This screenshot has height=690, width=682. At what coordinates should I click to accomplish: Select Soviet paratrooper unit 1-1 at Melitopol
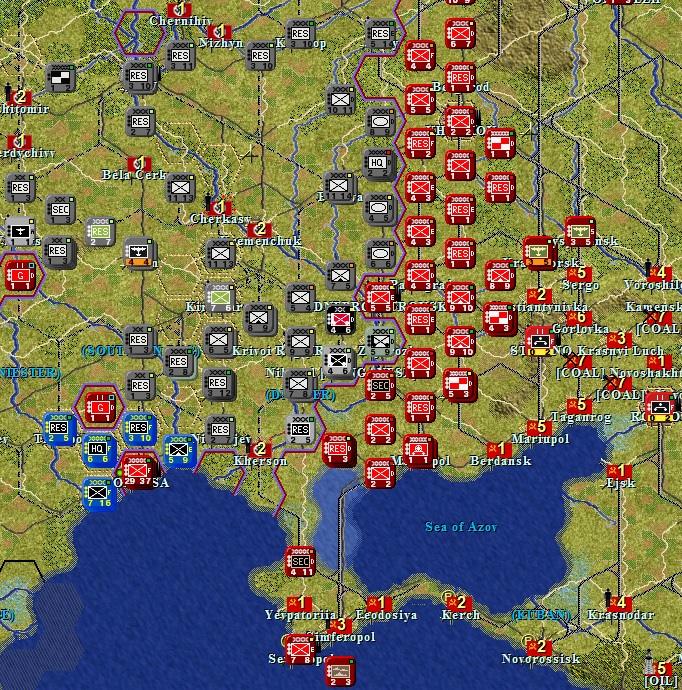pos(419,451)
